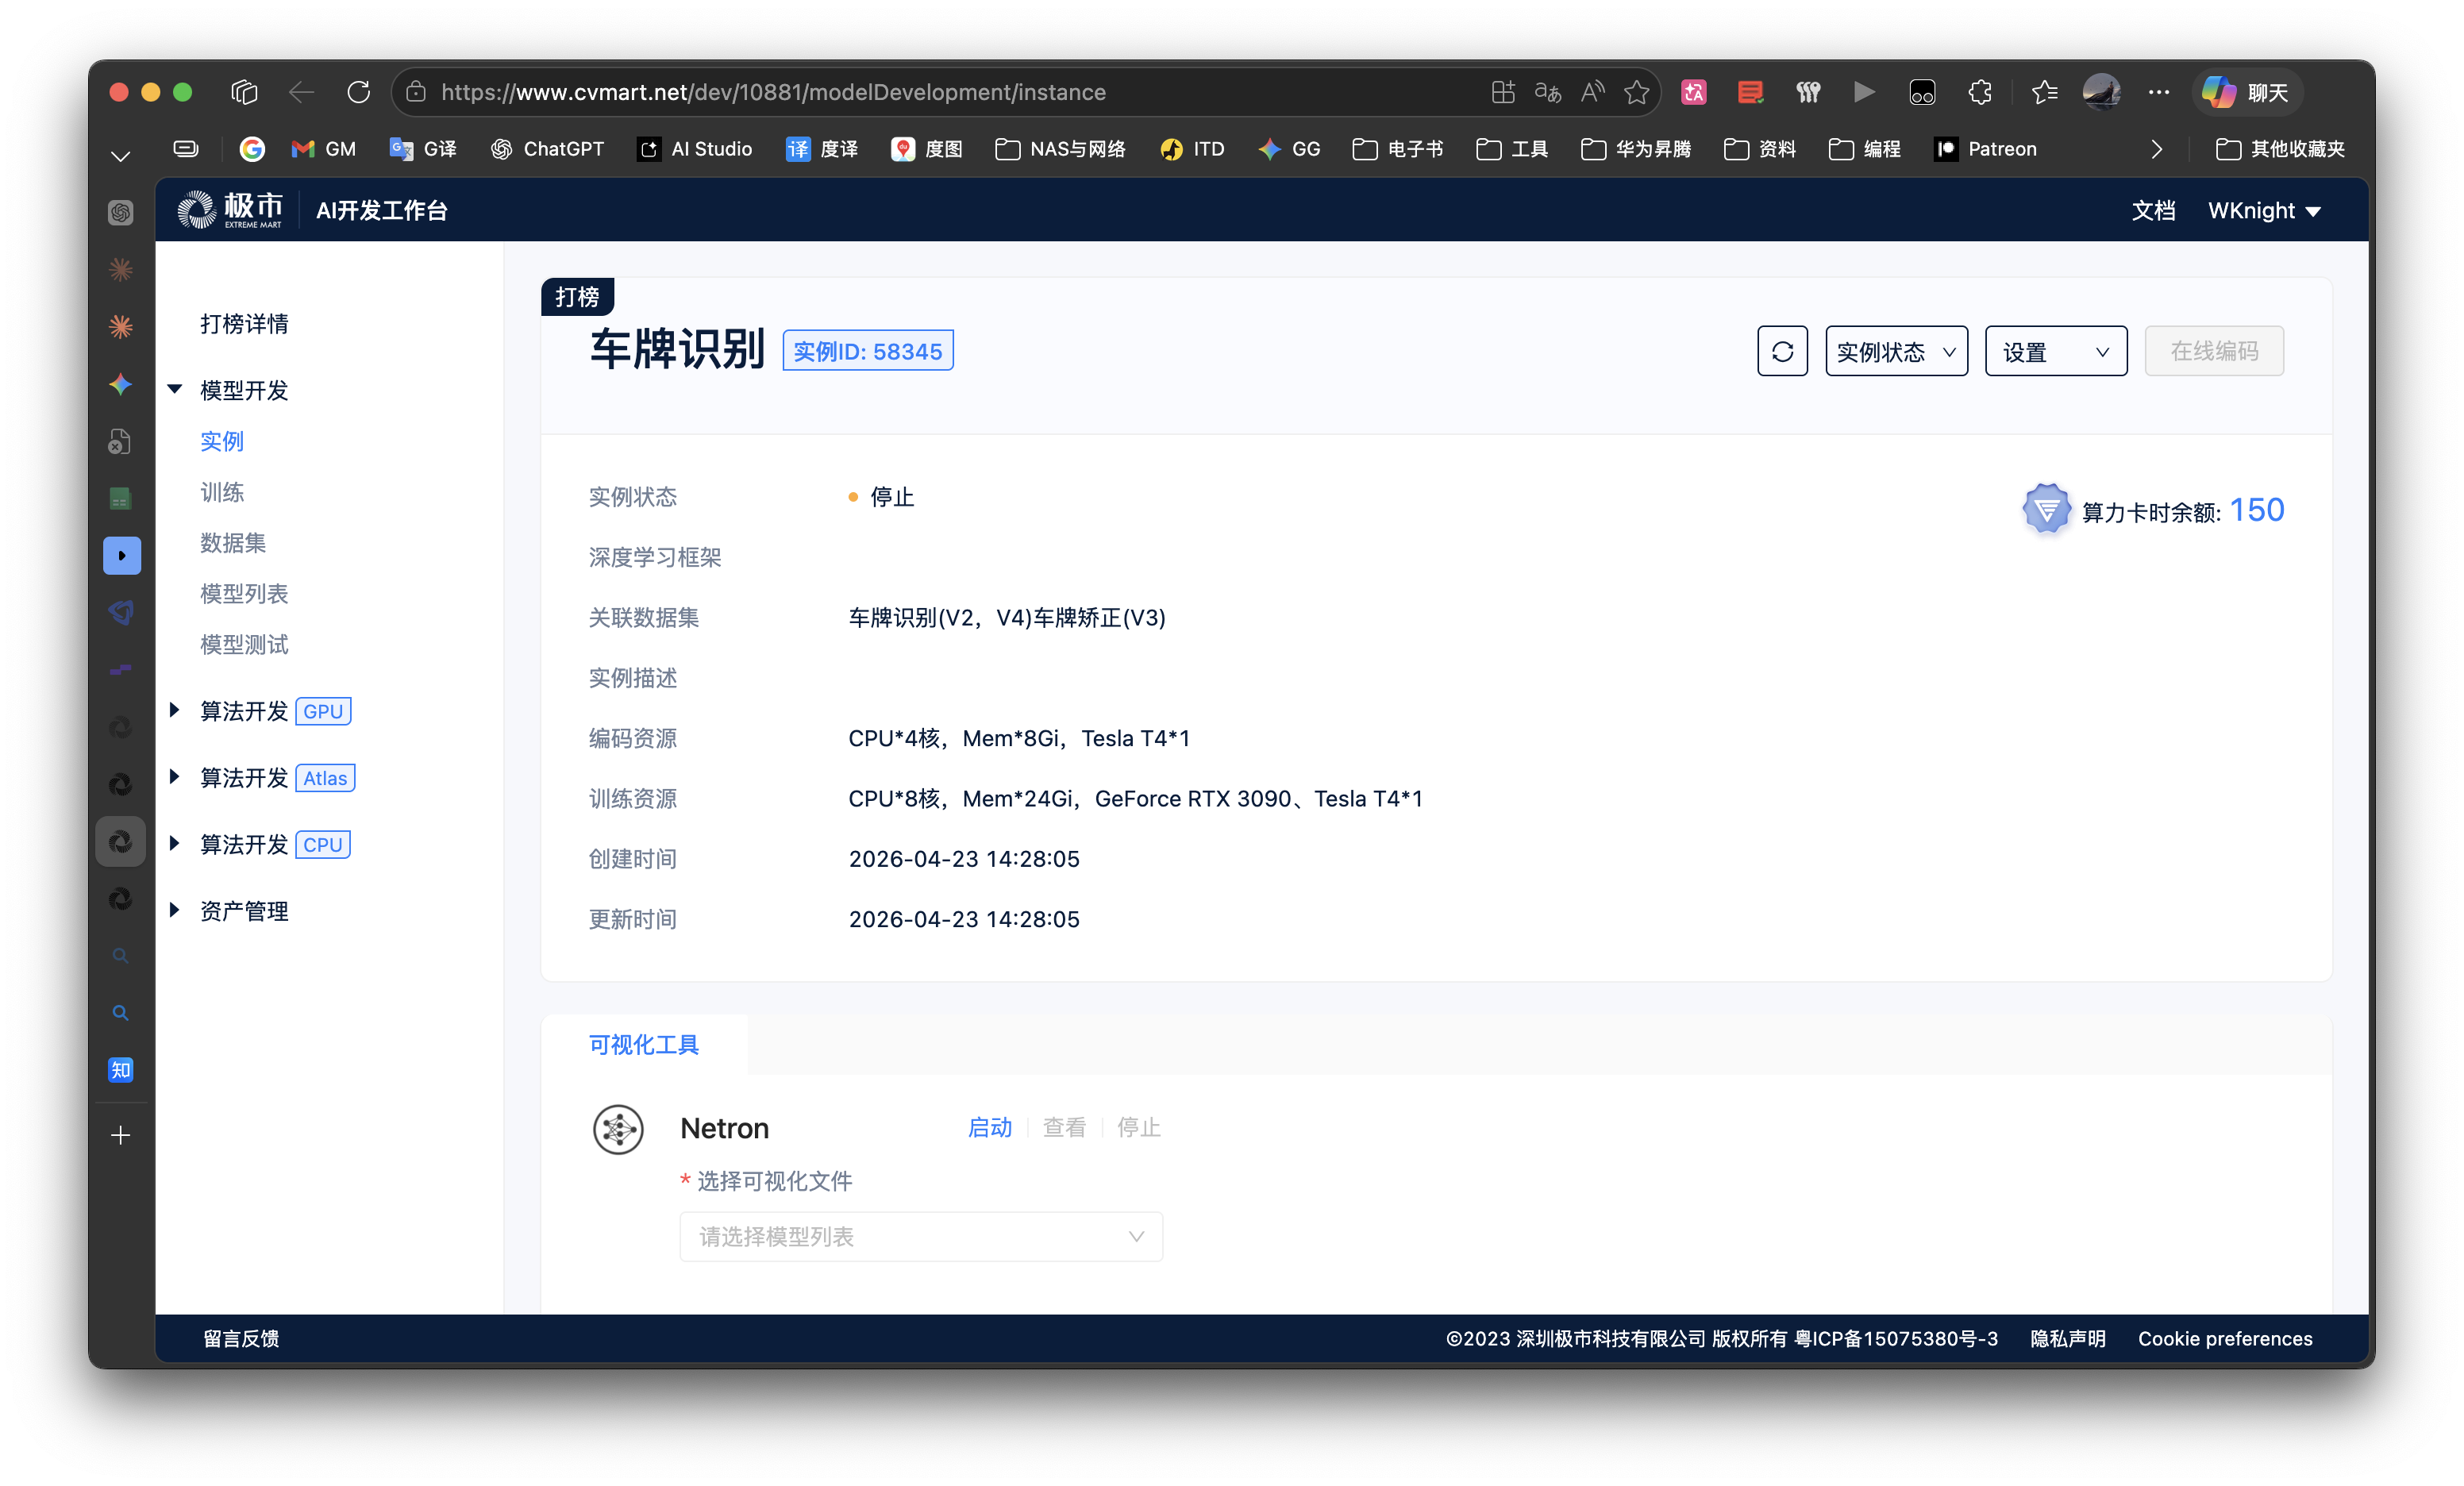Viewport: 2464px width, 1486px height.
Task: Click the gray play triangle extension icon
Action: point(1864,92)
